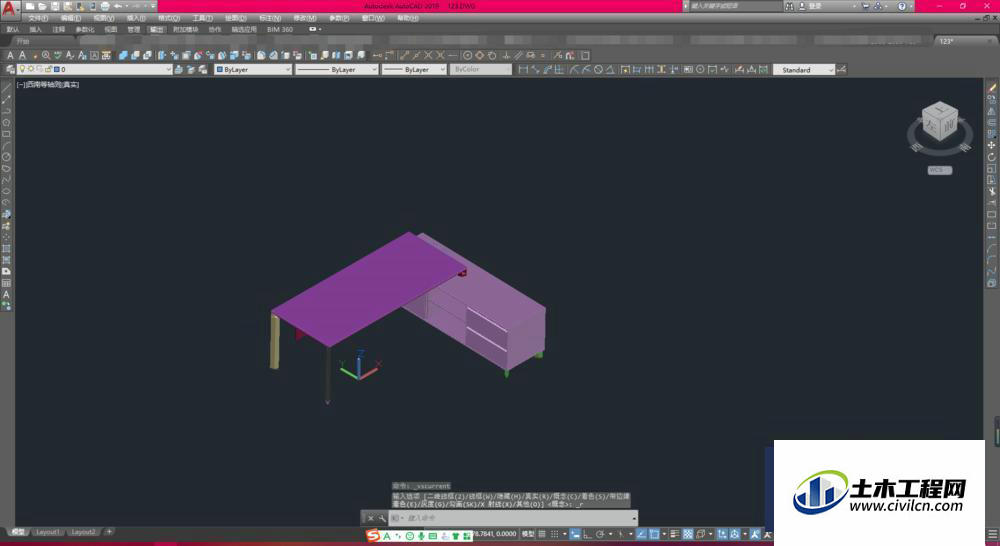The height and width of the screenshot is (546, 1000).
Task: Switch to the BIM 360 ribbon tab
Action: 280,29
